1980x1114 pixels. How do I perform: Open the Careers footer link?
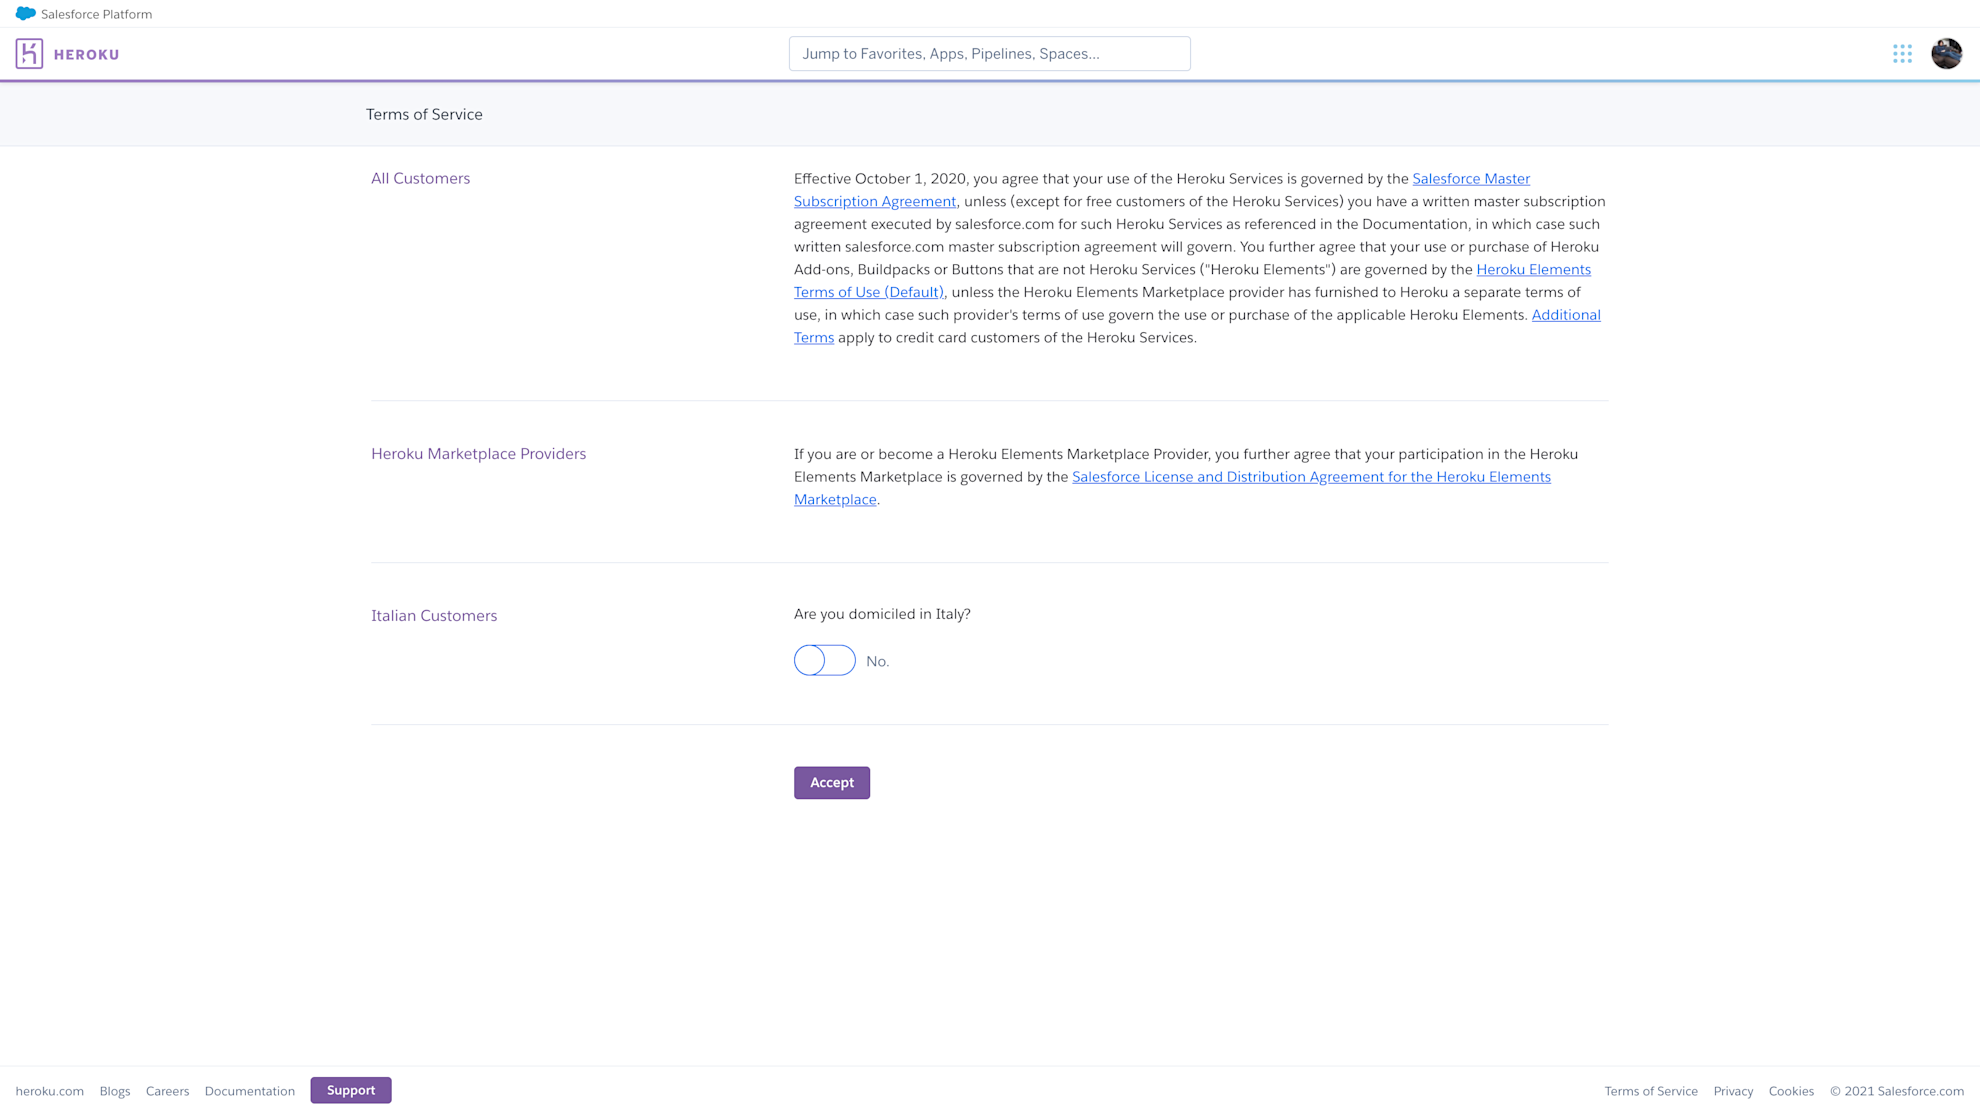pos(167,1091)
